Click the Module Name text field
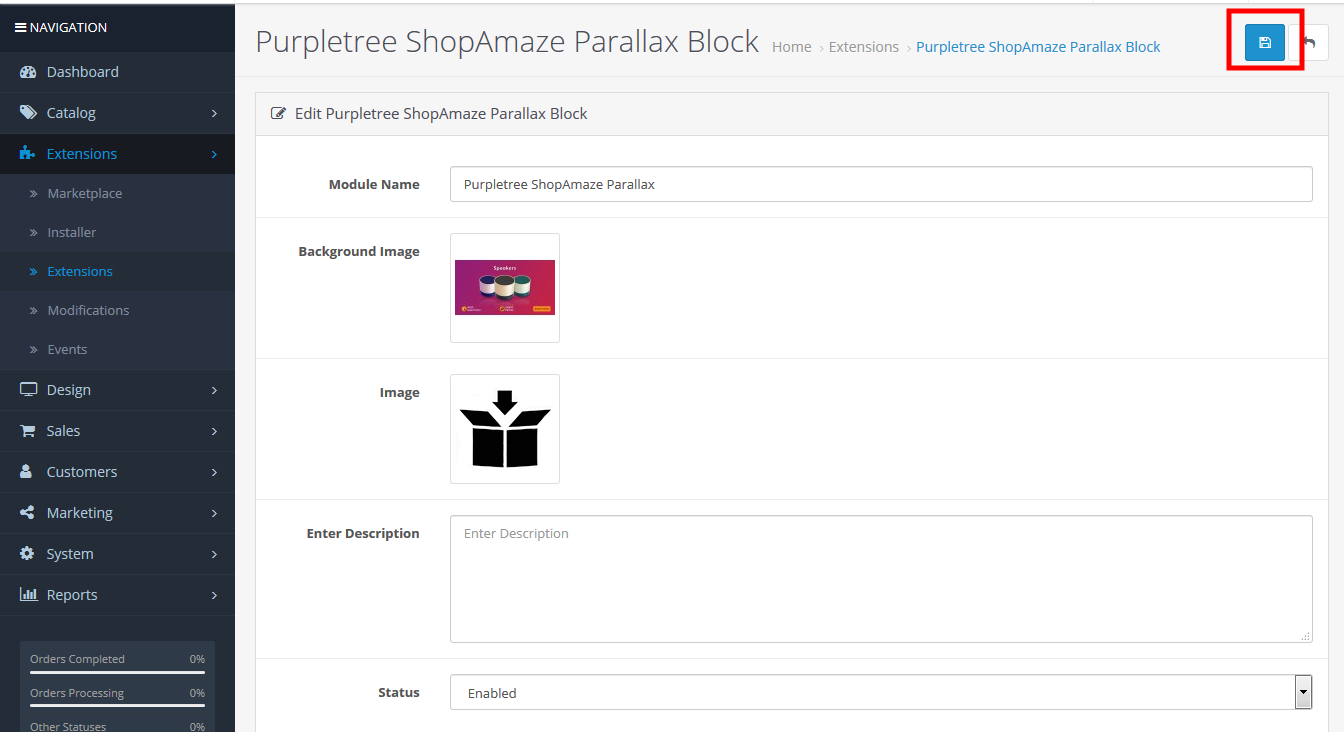The width and height of the screenshot is (1344, 732). coord(881,184)
